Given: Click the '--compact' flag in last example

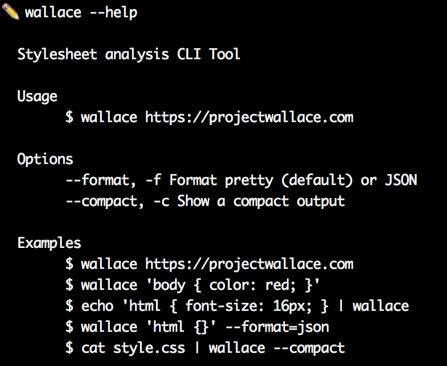Looking at the screenshot, I should click(x=309, y=348).
